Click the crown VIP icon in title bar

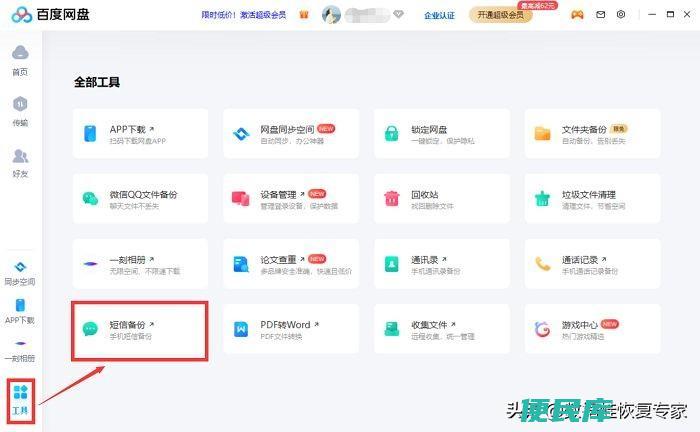coord(304,15)
